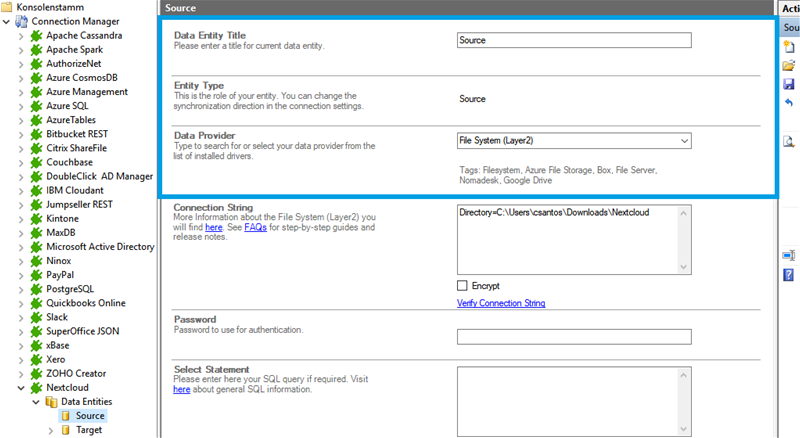Viewport: 800px width, 438px height.
Task: Expand the PostgreSQL connection node
Action: [22, 288]
